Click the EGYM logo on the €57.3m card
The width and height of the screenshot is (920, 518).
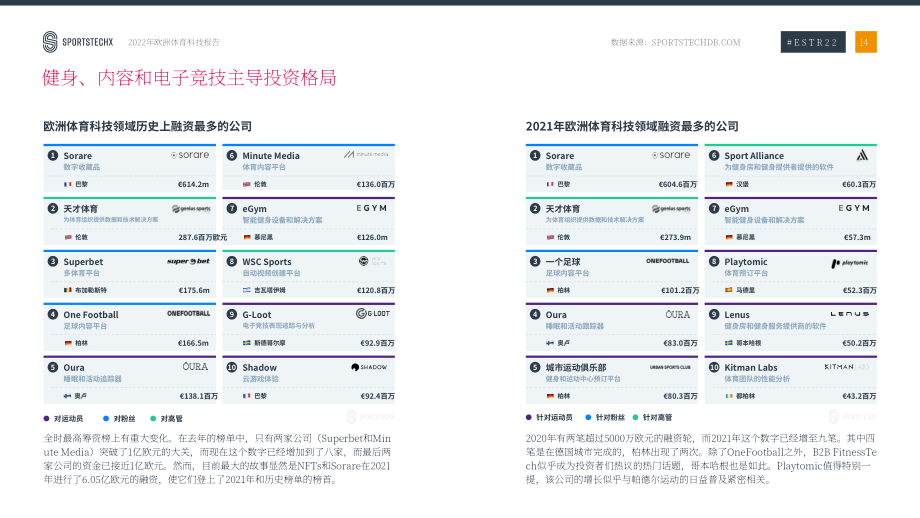pos(854,208)
